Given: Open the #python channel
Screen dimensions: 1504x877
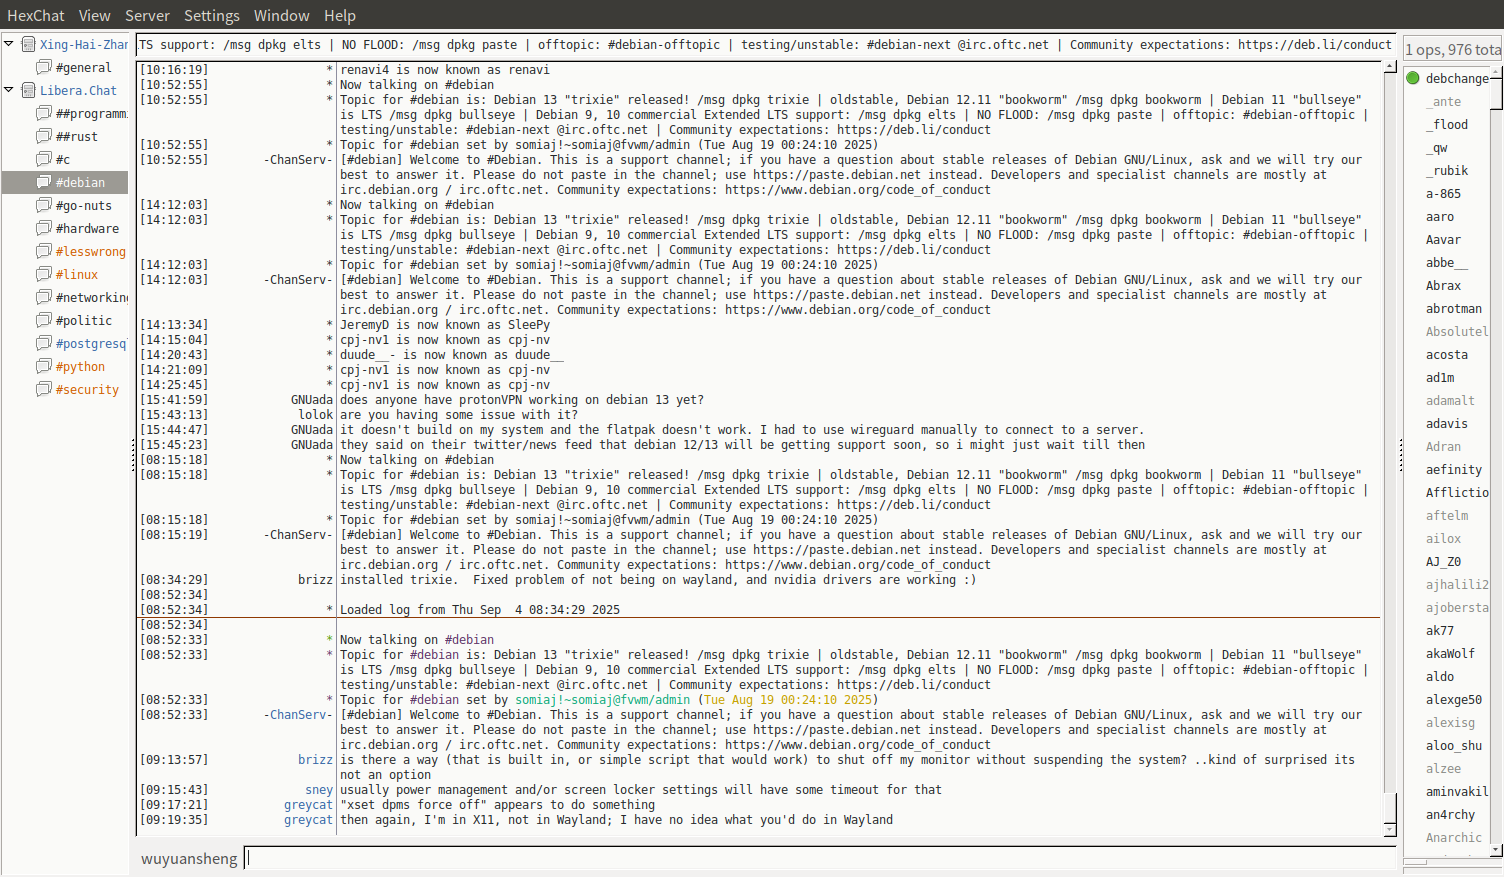Looking at the screenshot, I should [80, 366].
